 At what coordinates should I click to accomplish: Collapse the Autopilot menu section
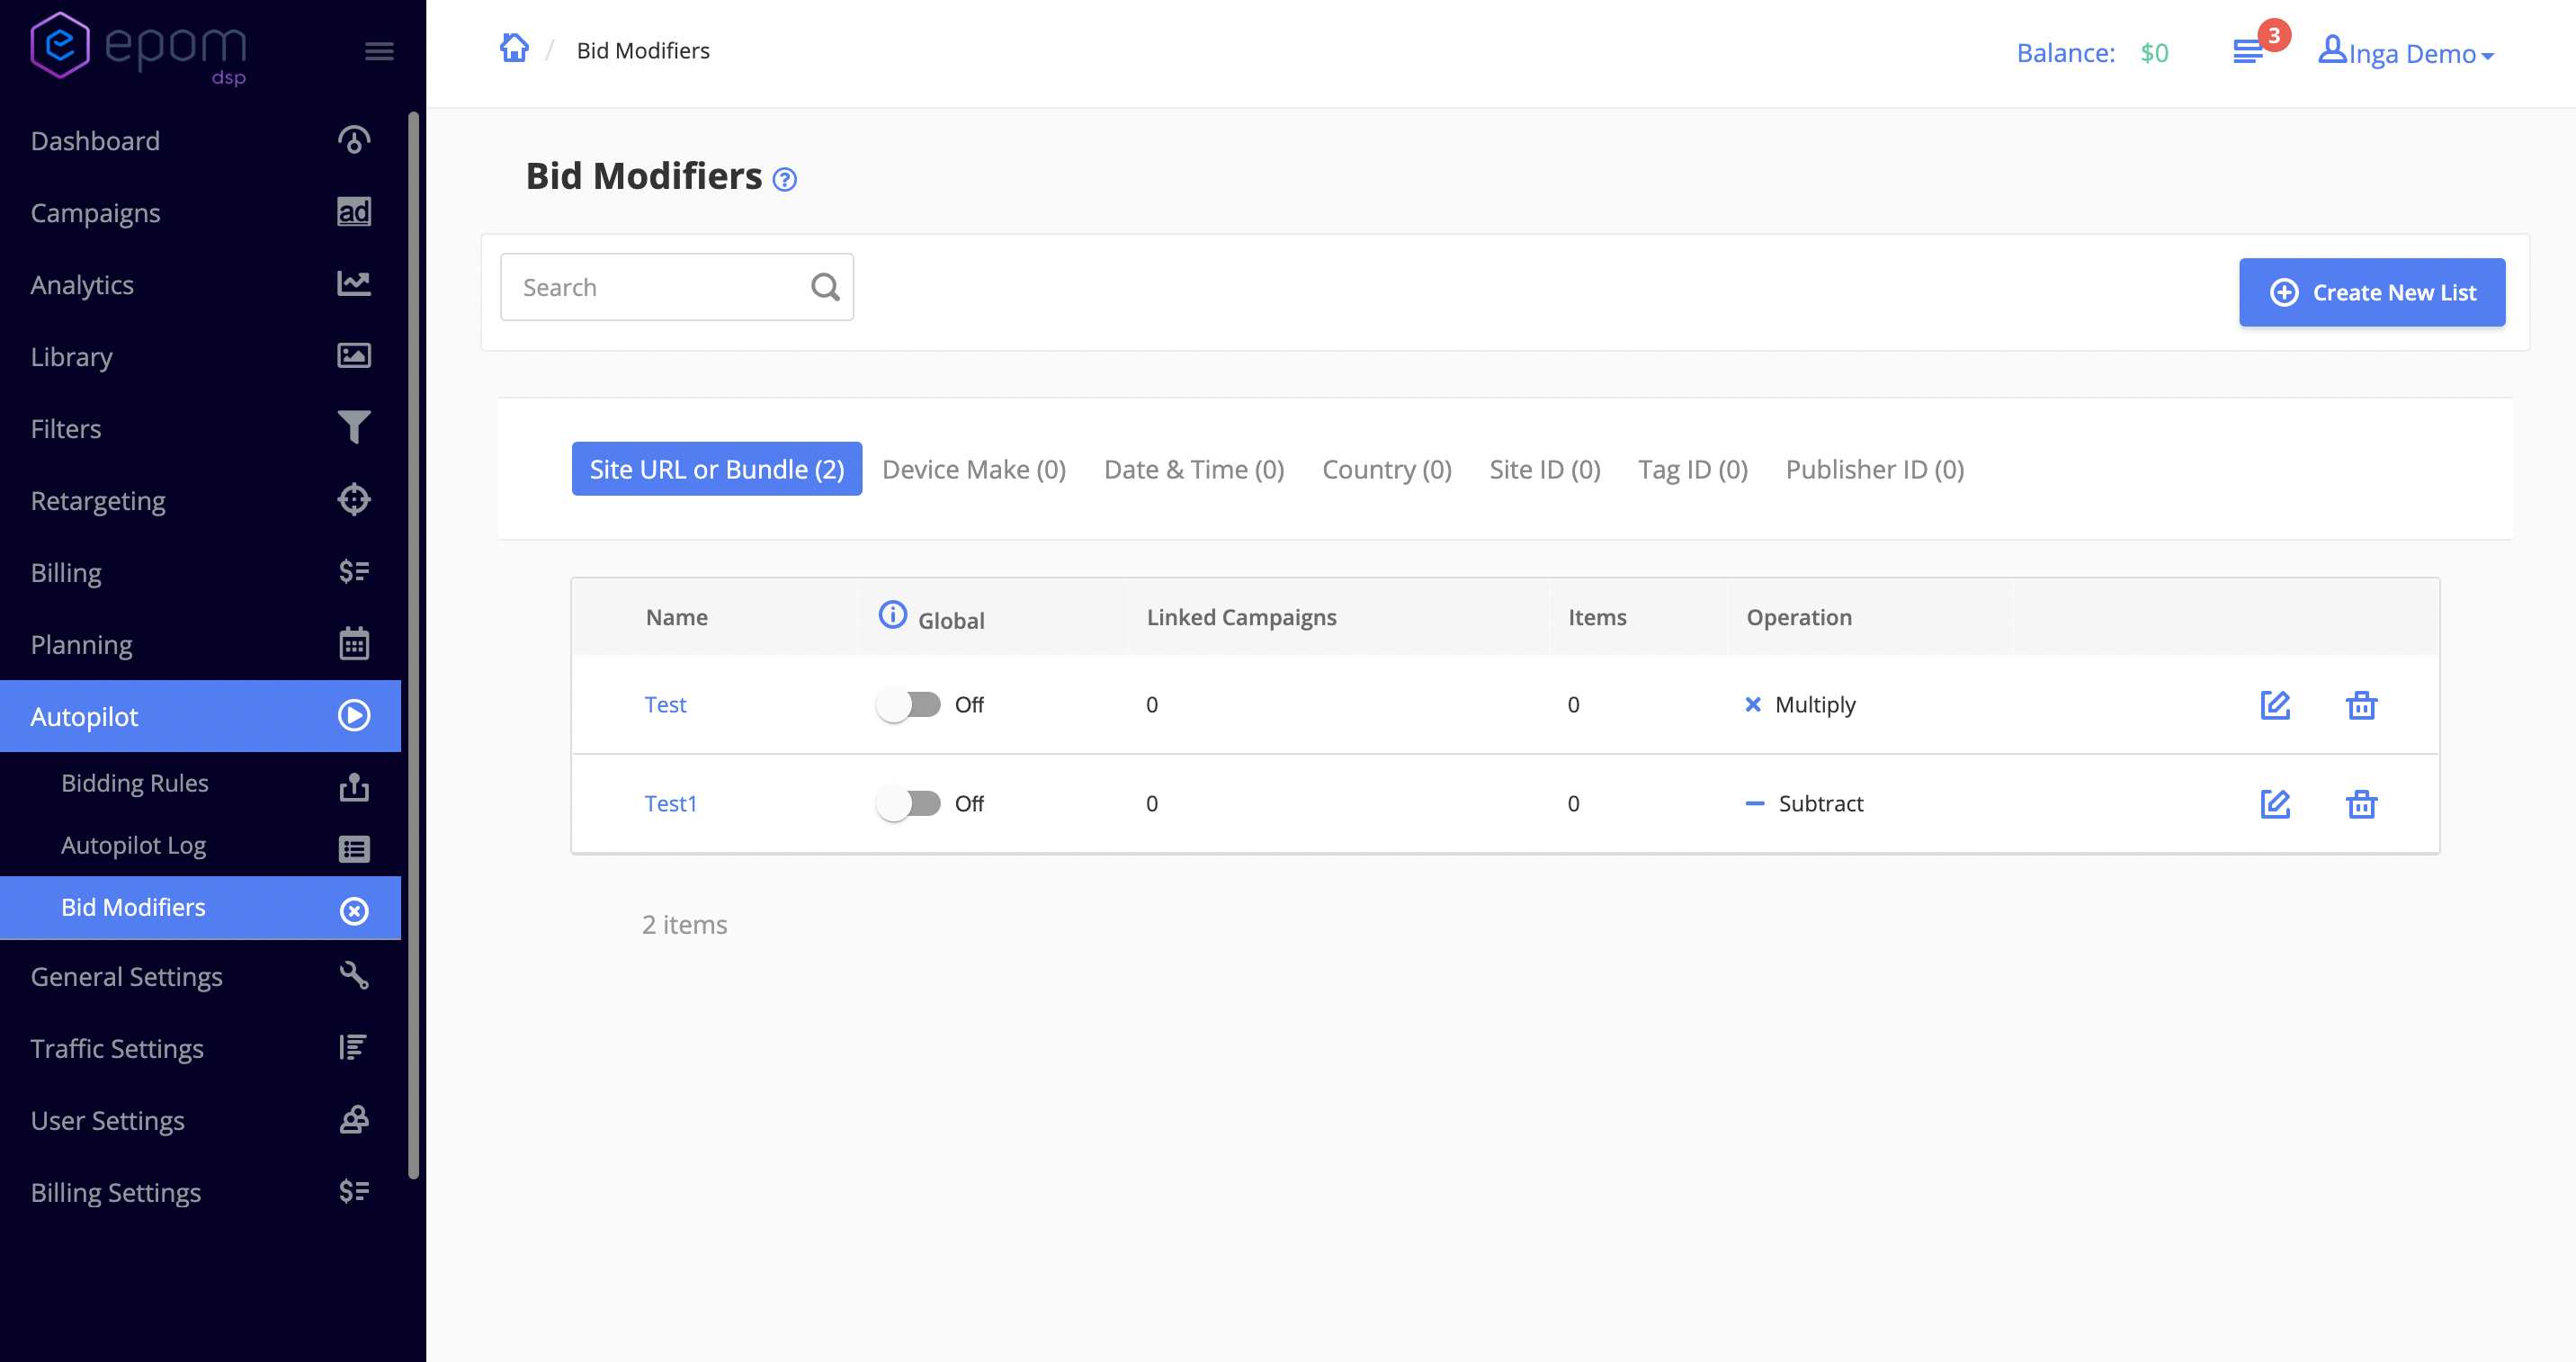200,717
